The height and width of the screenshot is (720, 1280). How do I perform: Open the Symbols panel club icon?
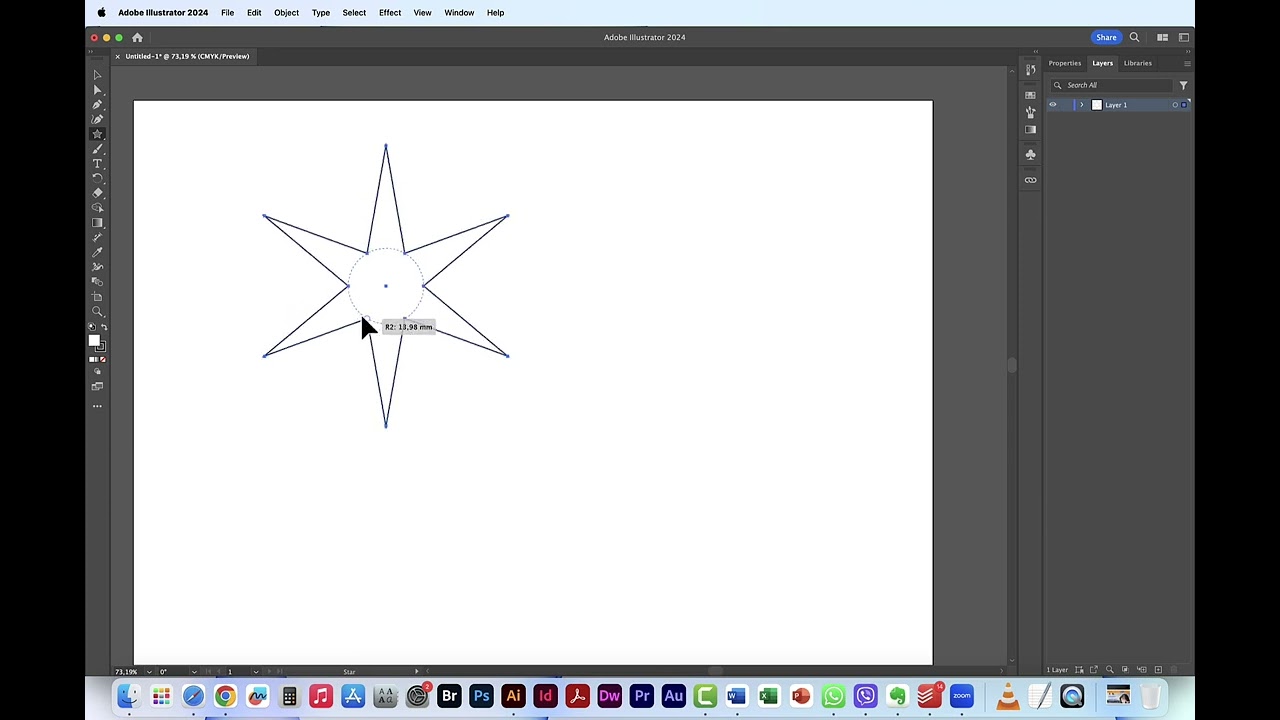point(1030,155)
